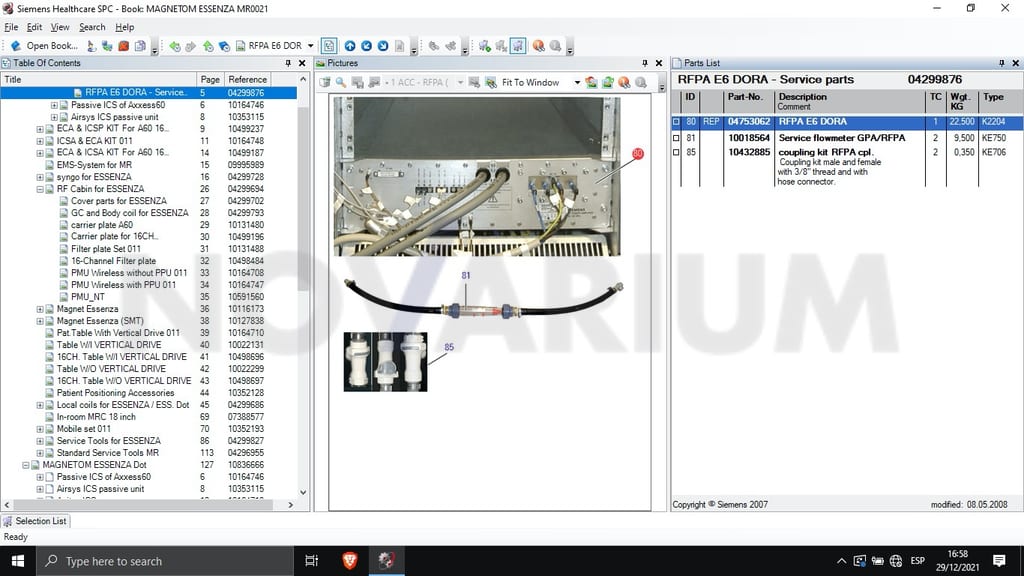Click the tree vertical scrollbar down arrow
This screenshot has height=576, width=1024.
pyautogui.click(x=303, y=492)
